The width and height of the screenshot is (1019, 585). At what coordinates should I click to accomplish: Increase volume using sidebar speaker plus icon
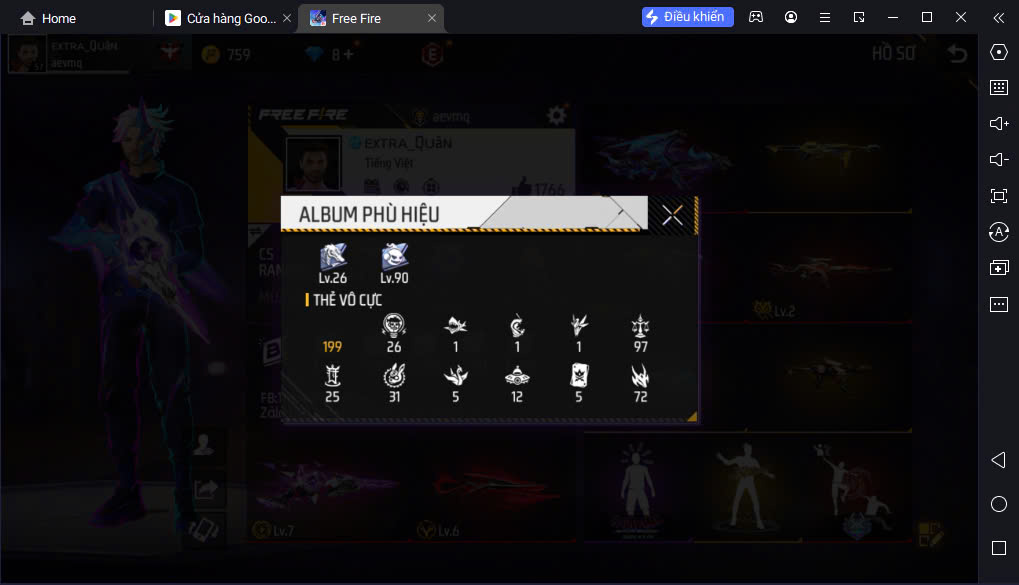(999, 124)
